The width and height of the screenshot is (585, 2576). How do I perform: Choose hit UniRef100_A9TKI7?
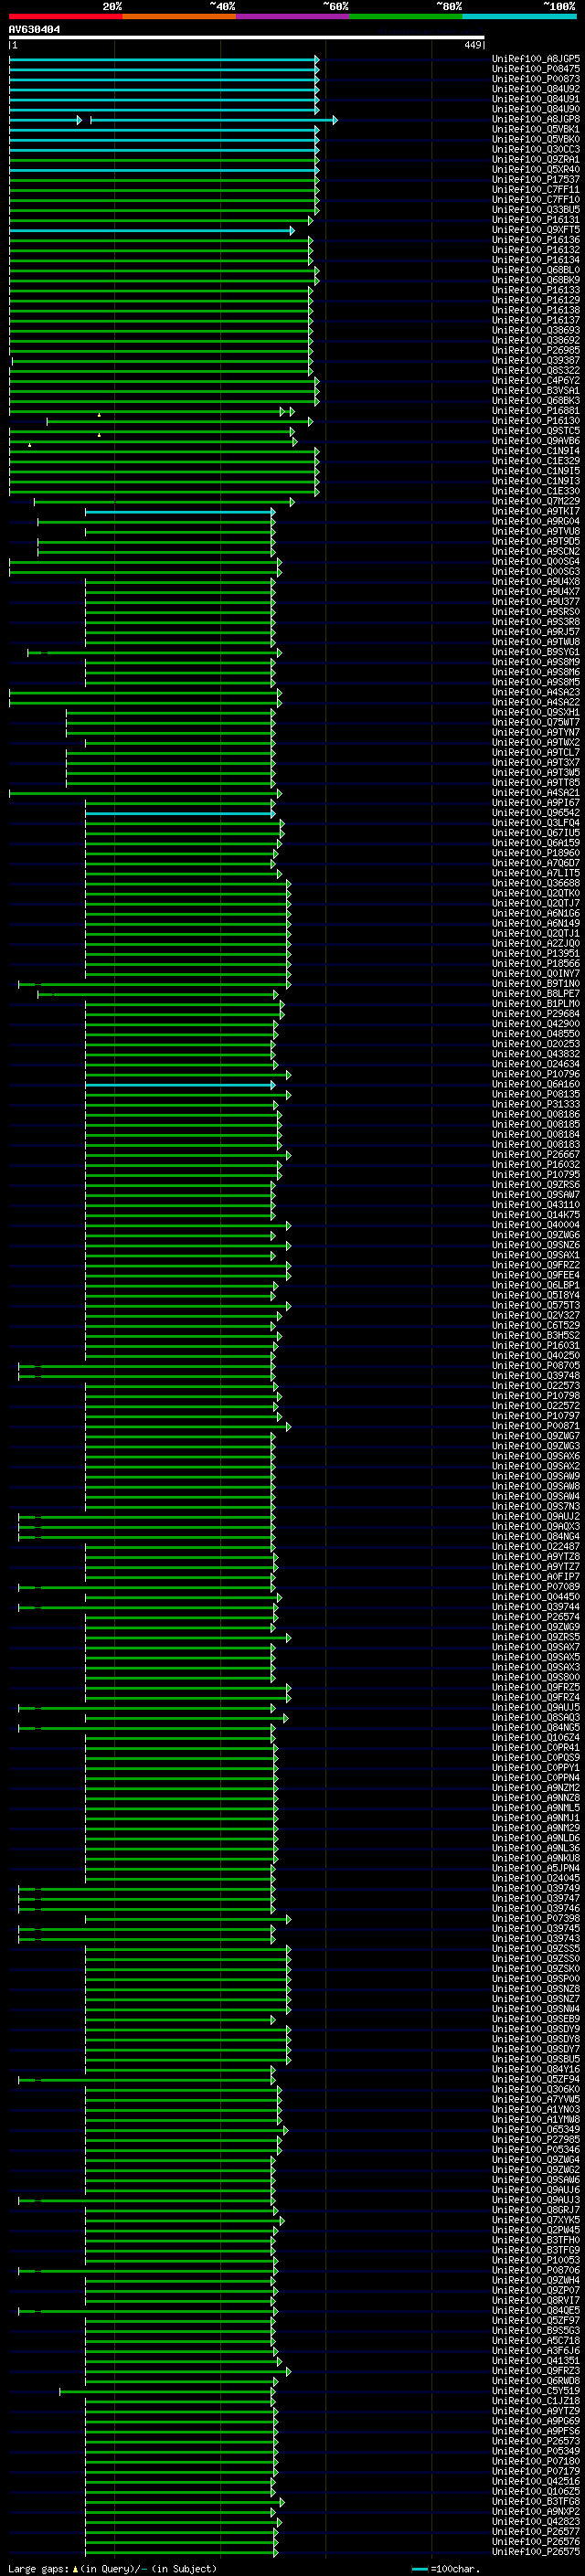click(536, 511)
